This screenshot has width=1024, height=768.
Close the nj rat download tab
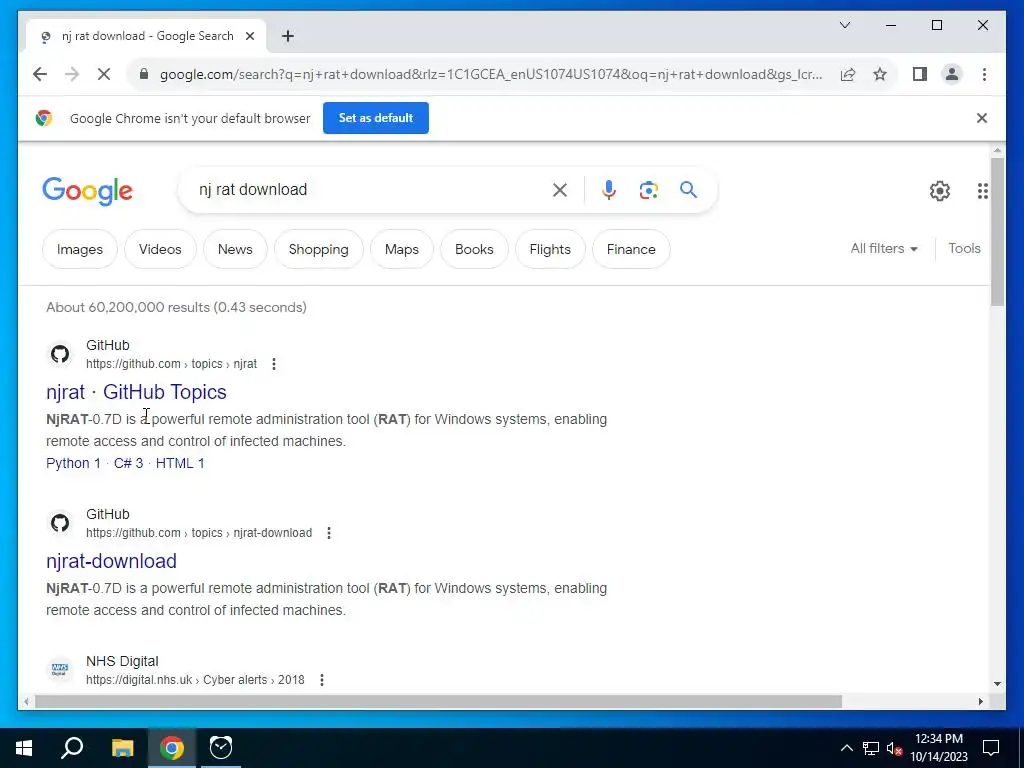coord(249,37)
